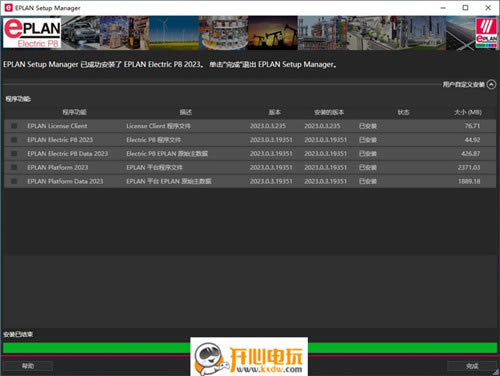Click the help button at bottom left
The height and width of the screenshot is (376, 500).
[x=28, y=366]
